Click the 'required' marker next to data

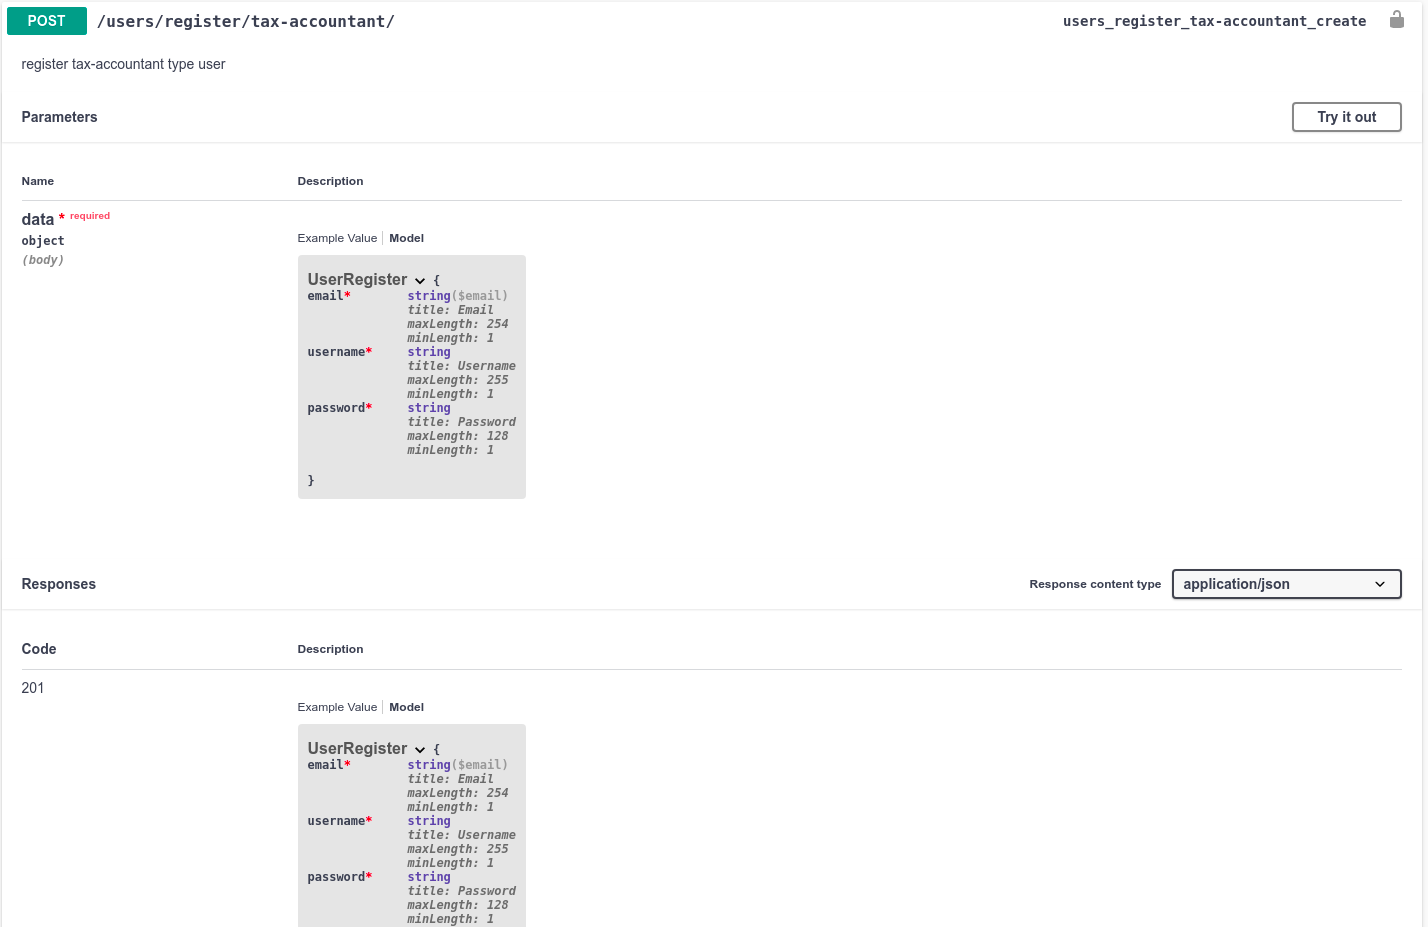(90, 216)
